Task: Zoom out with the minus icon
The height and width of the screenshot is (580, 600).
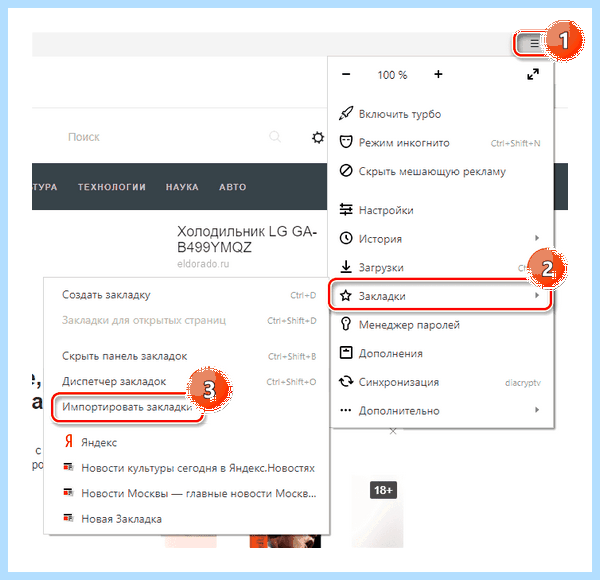Action: (346, 74)
